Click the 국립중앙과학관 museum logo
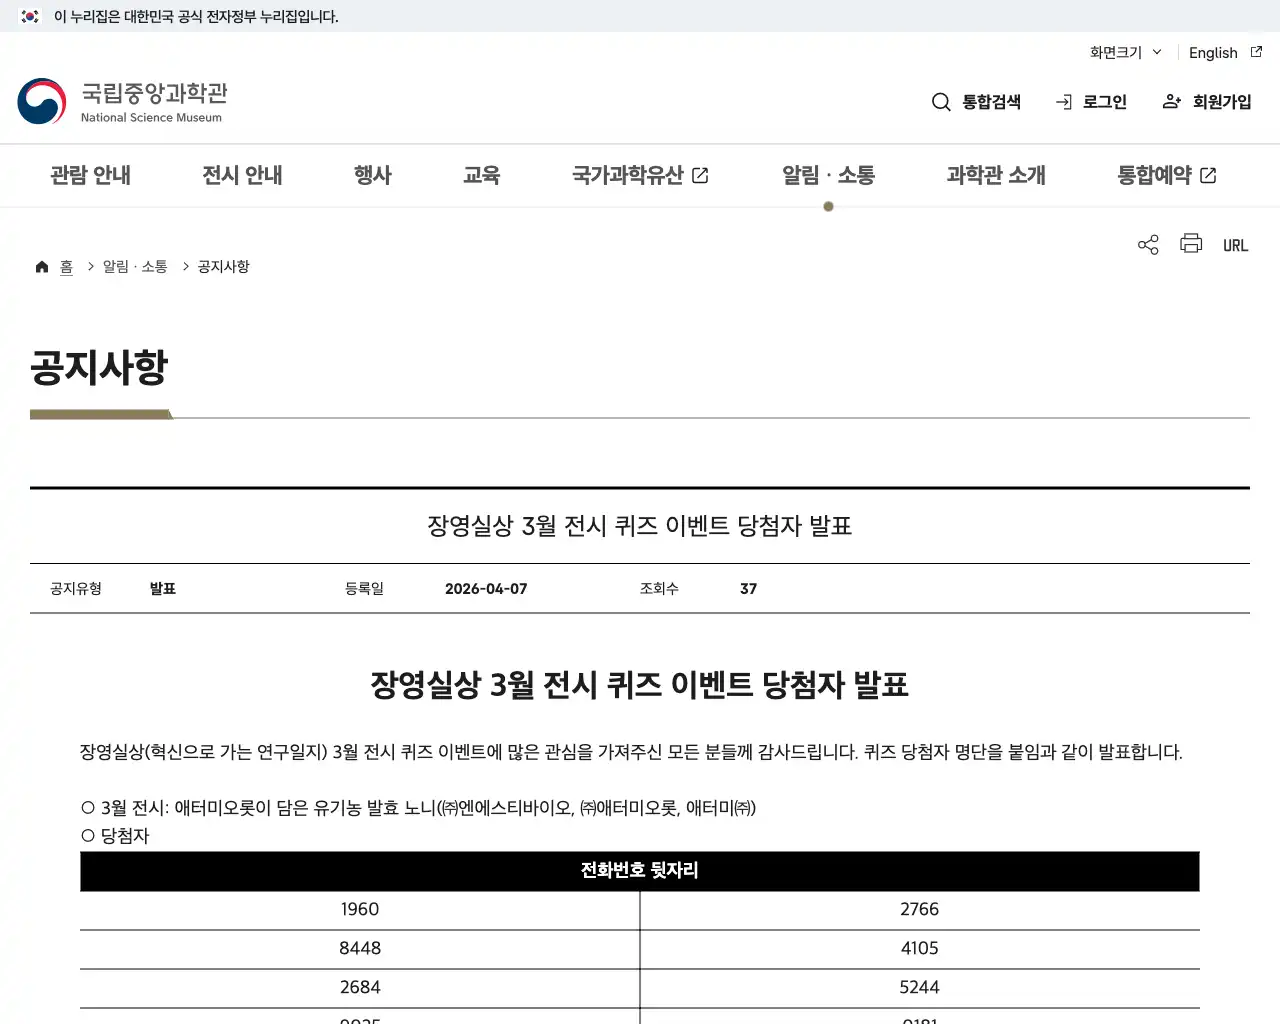 coord(122,100)
